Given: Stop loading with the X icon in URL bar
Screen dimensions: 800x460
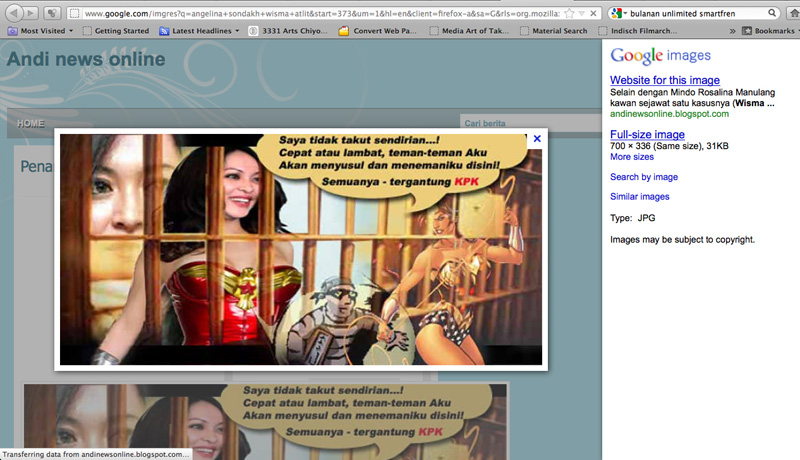Looking at the screenshot, I should 593,13.
